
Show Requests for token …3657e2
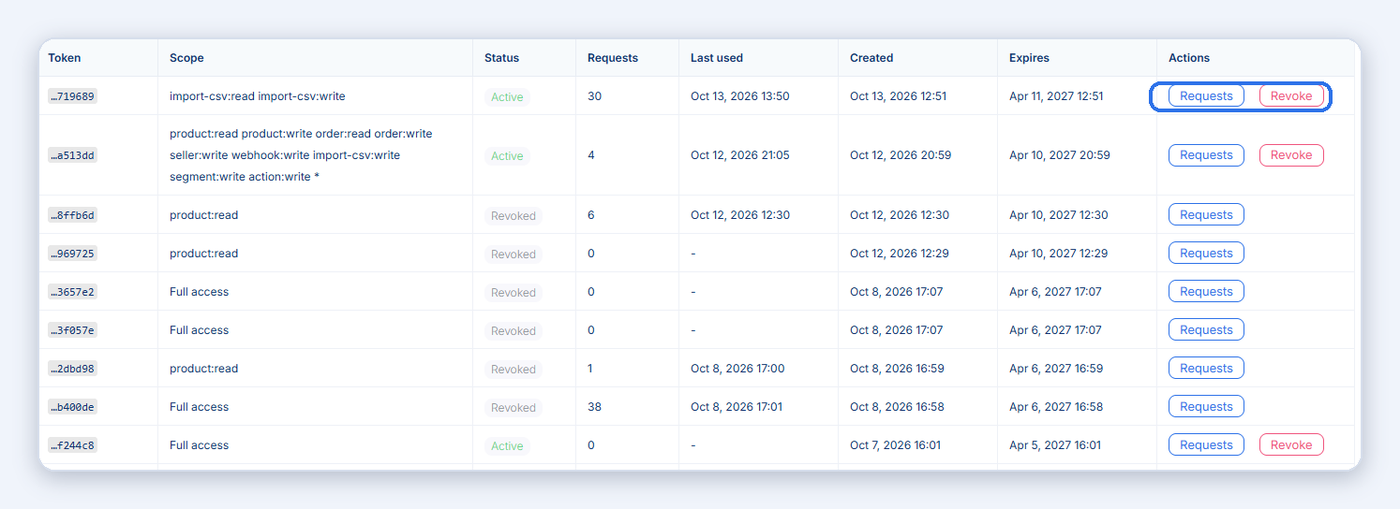coord(1206,292)
